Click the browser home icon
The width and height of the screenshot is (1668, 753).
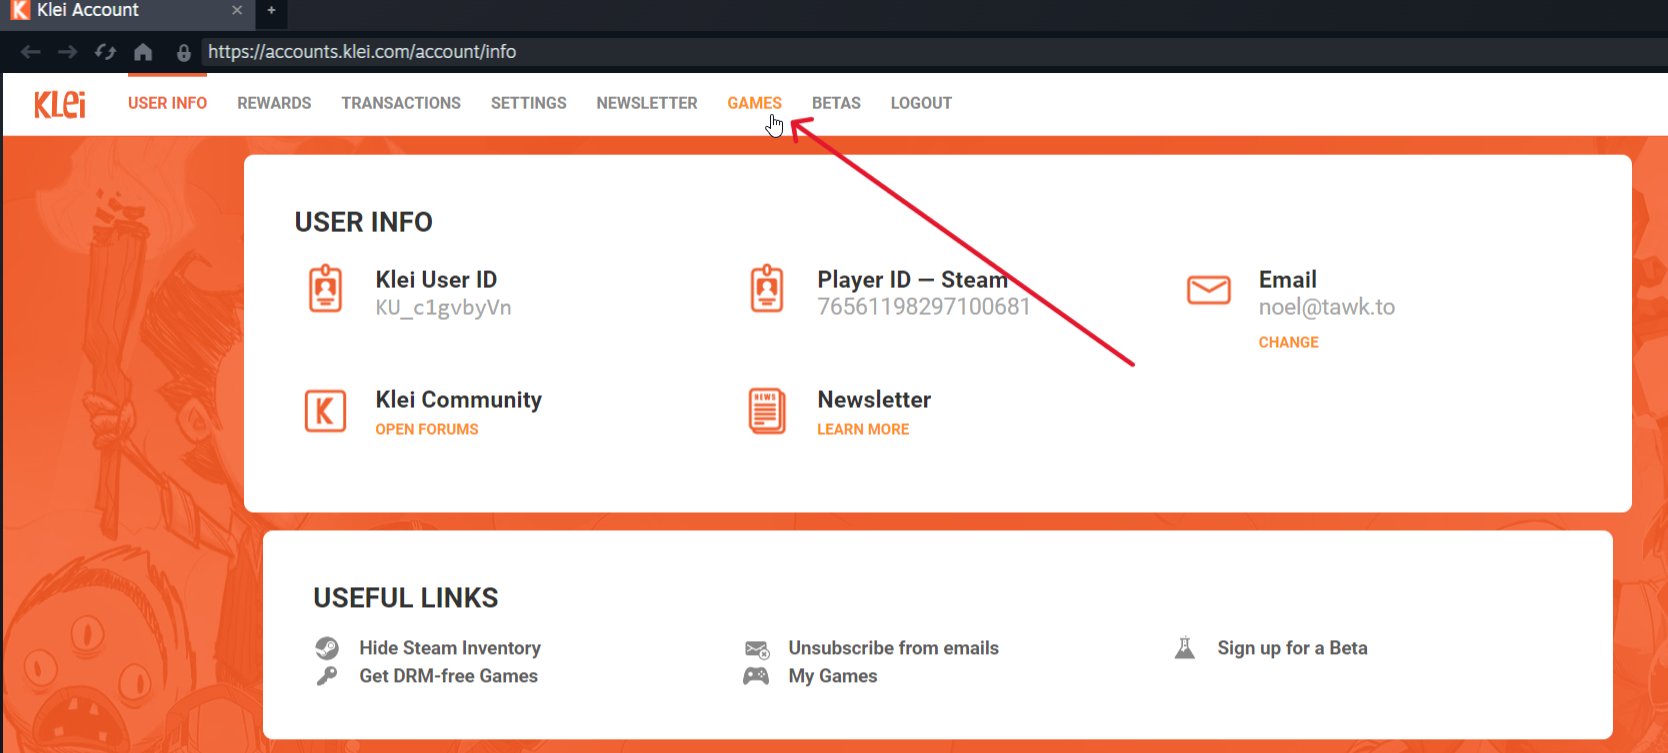[143, 52]
